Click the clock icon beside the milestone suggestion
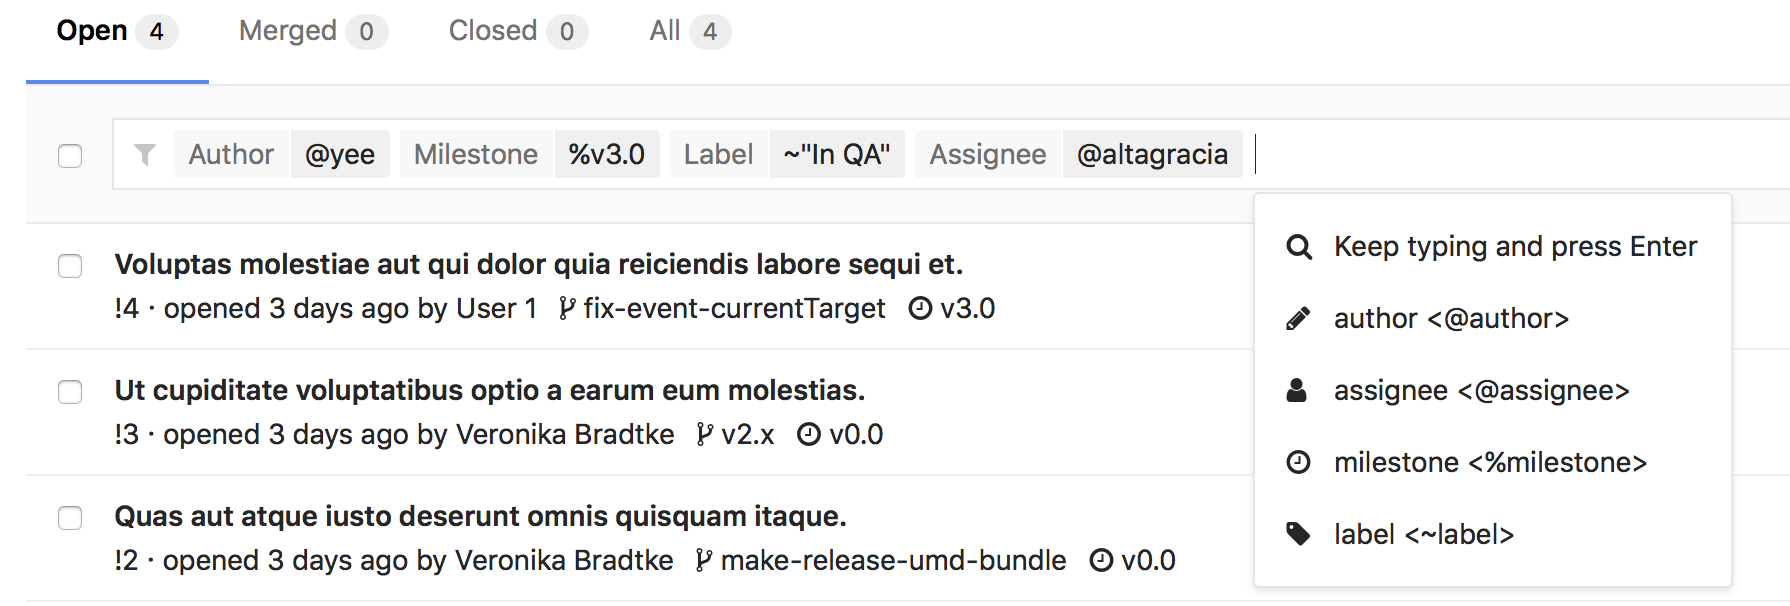The image size is (1790, 606). [1298, 462]
